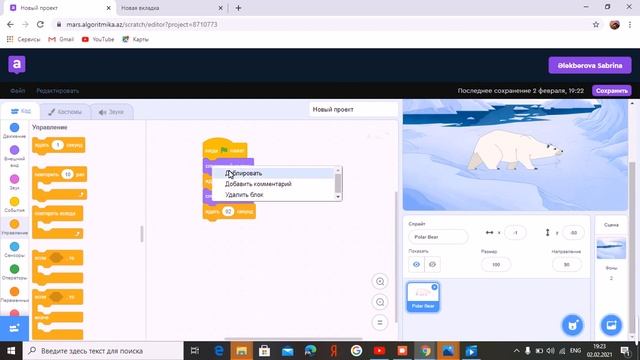Edit the Новый проект title field
640x360 pixels.
click(x=353, y=109)
